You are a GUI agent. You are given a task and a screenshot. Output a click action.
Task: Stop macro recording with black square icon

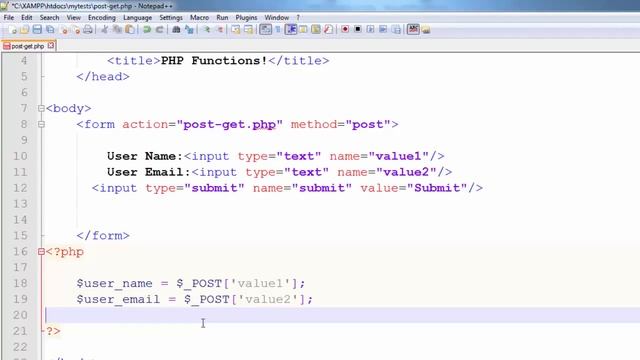point(358,29)
